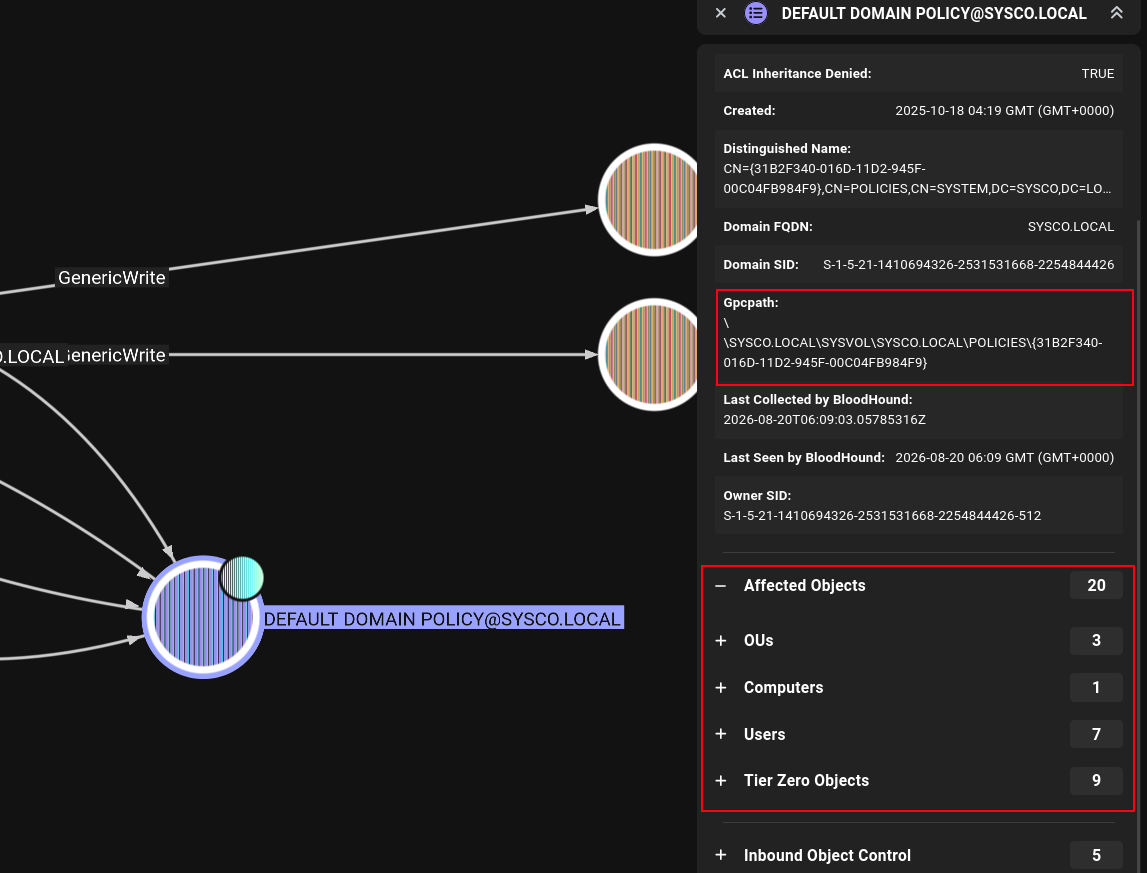
Task: Click the Last Collected by BloodHound timestamp
Action: pyautogui.click(x=824, y=420)
